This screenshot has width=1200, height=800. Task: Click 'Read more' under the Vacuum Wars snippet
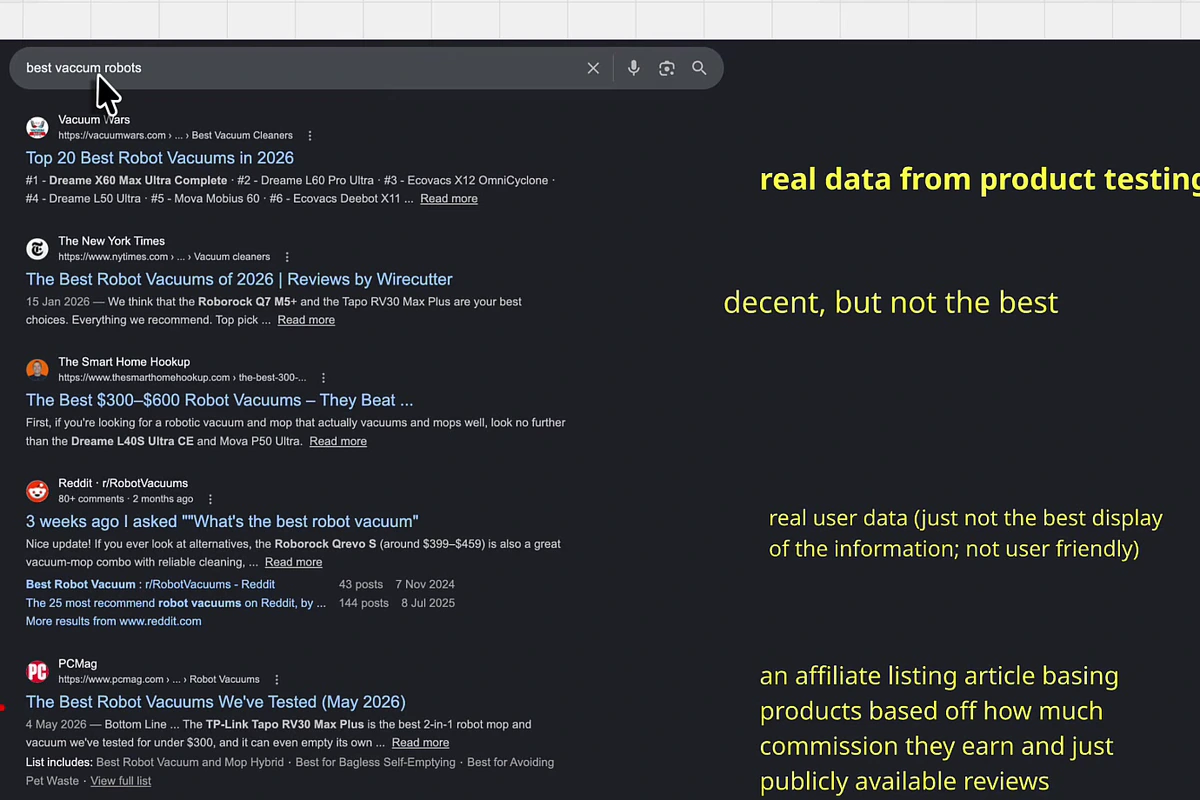click(449, 199)
